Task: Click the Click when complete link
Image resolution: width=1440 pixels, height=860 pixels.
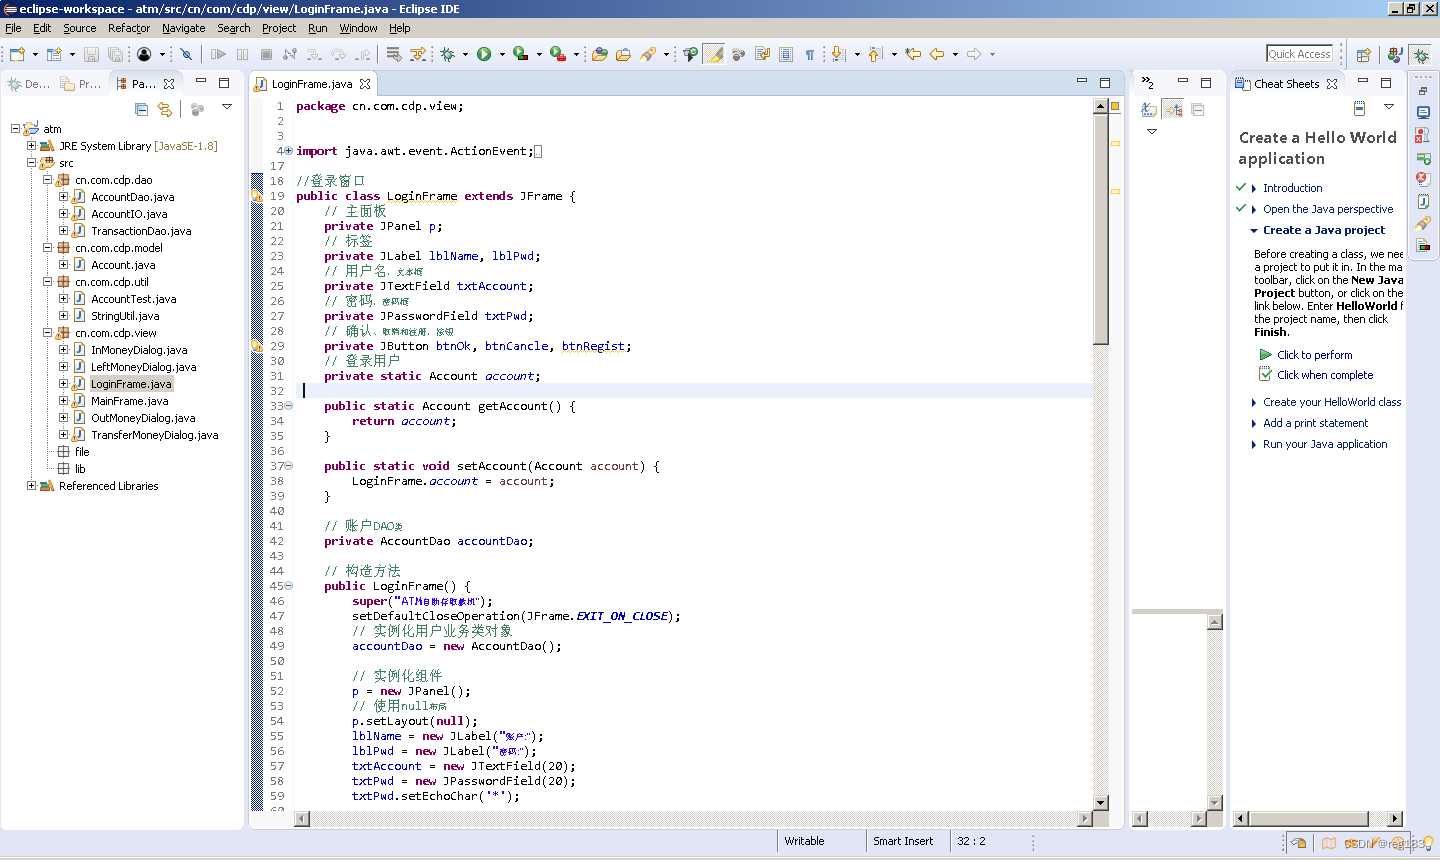Action: [x=1325, y=375]
